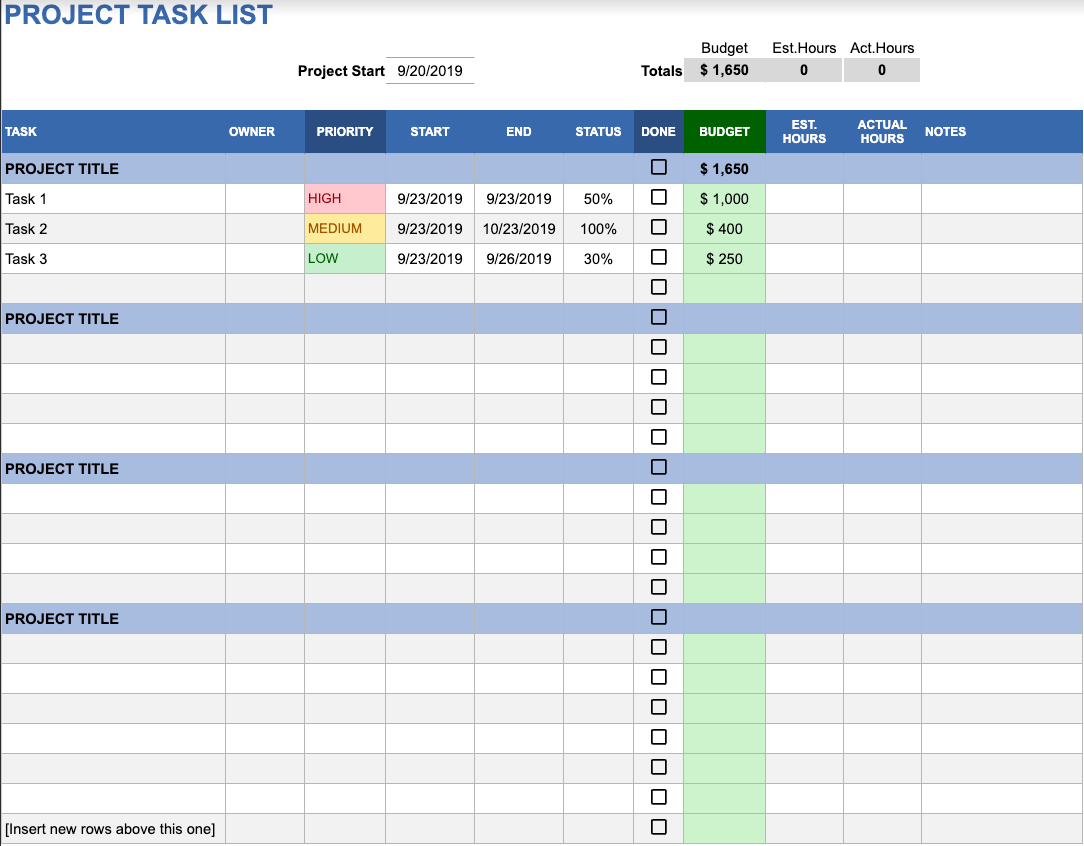1084x846 pixels.
Task: Click the Project Start date field
Action: pyautogui.click(x=430, y=70)
